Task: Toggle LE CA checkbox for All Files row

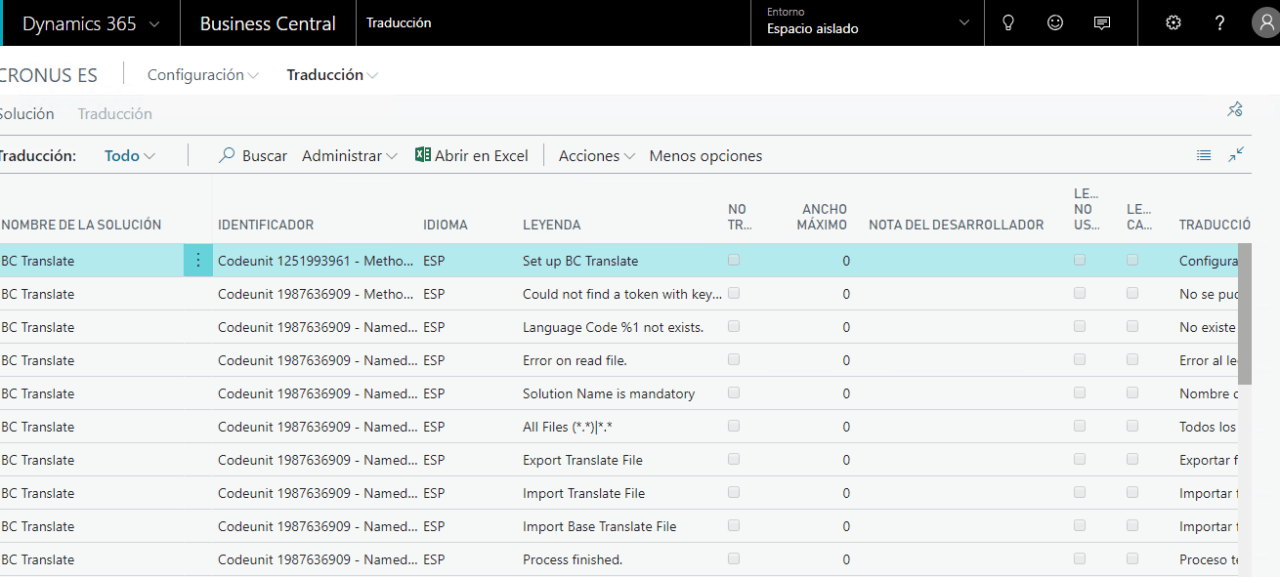Action: pos(1132,426)
